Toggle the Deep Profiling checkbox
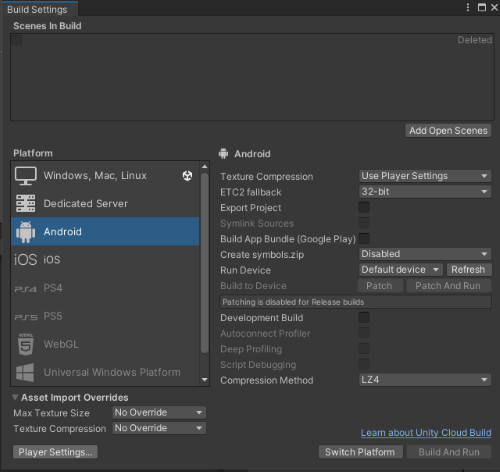The width and height of the screenshot is (500, 472). (x=364, y=349)
